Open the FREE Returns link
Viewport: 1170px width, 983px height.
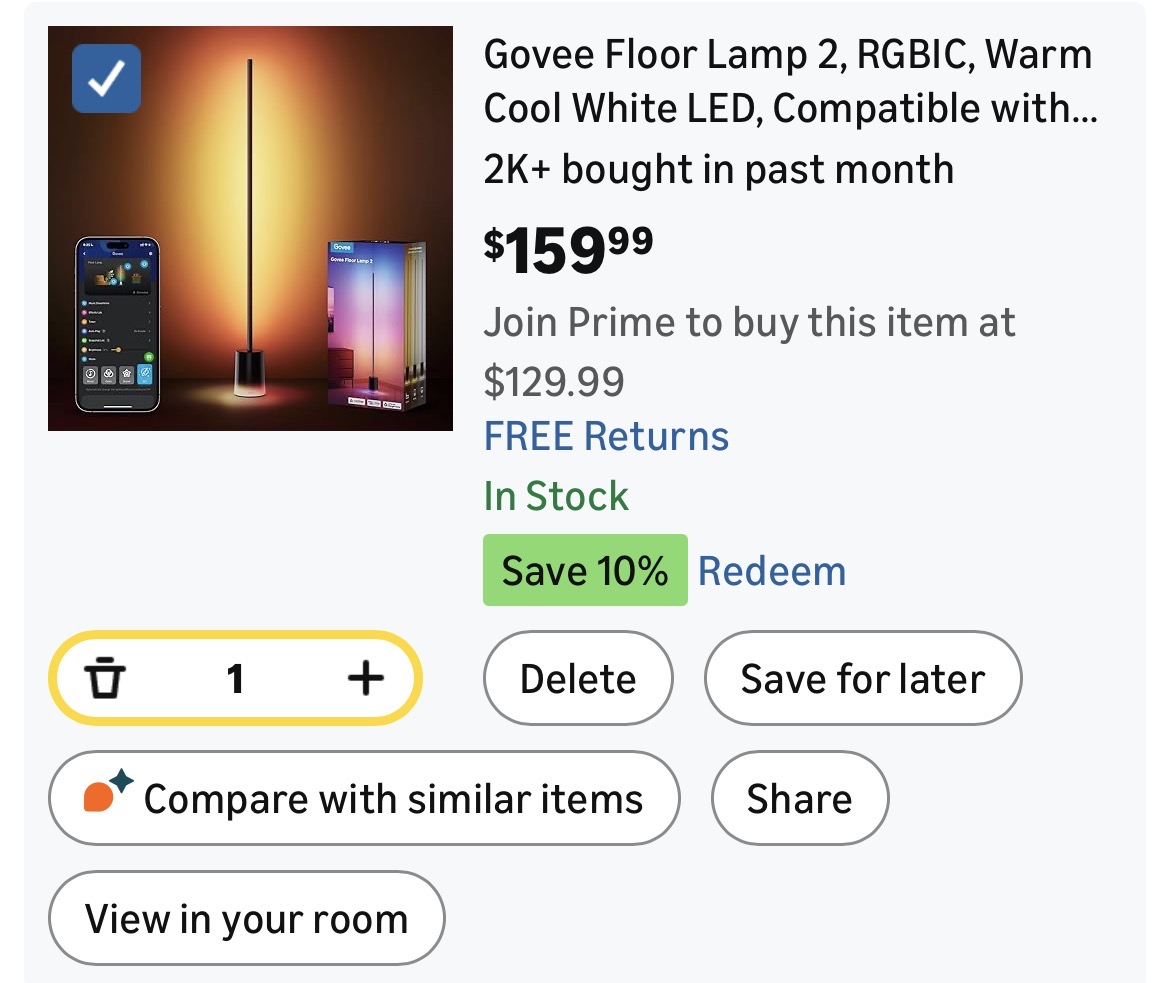tap(606, 437)
